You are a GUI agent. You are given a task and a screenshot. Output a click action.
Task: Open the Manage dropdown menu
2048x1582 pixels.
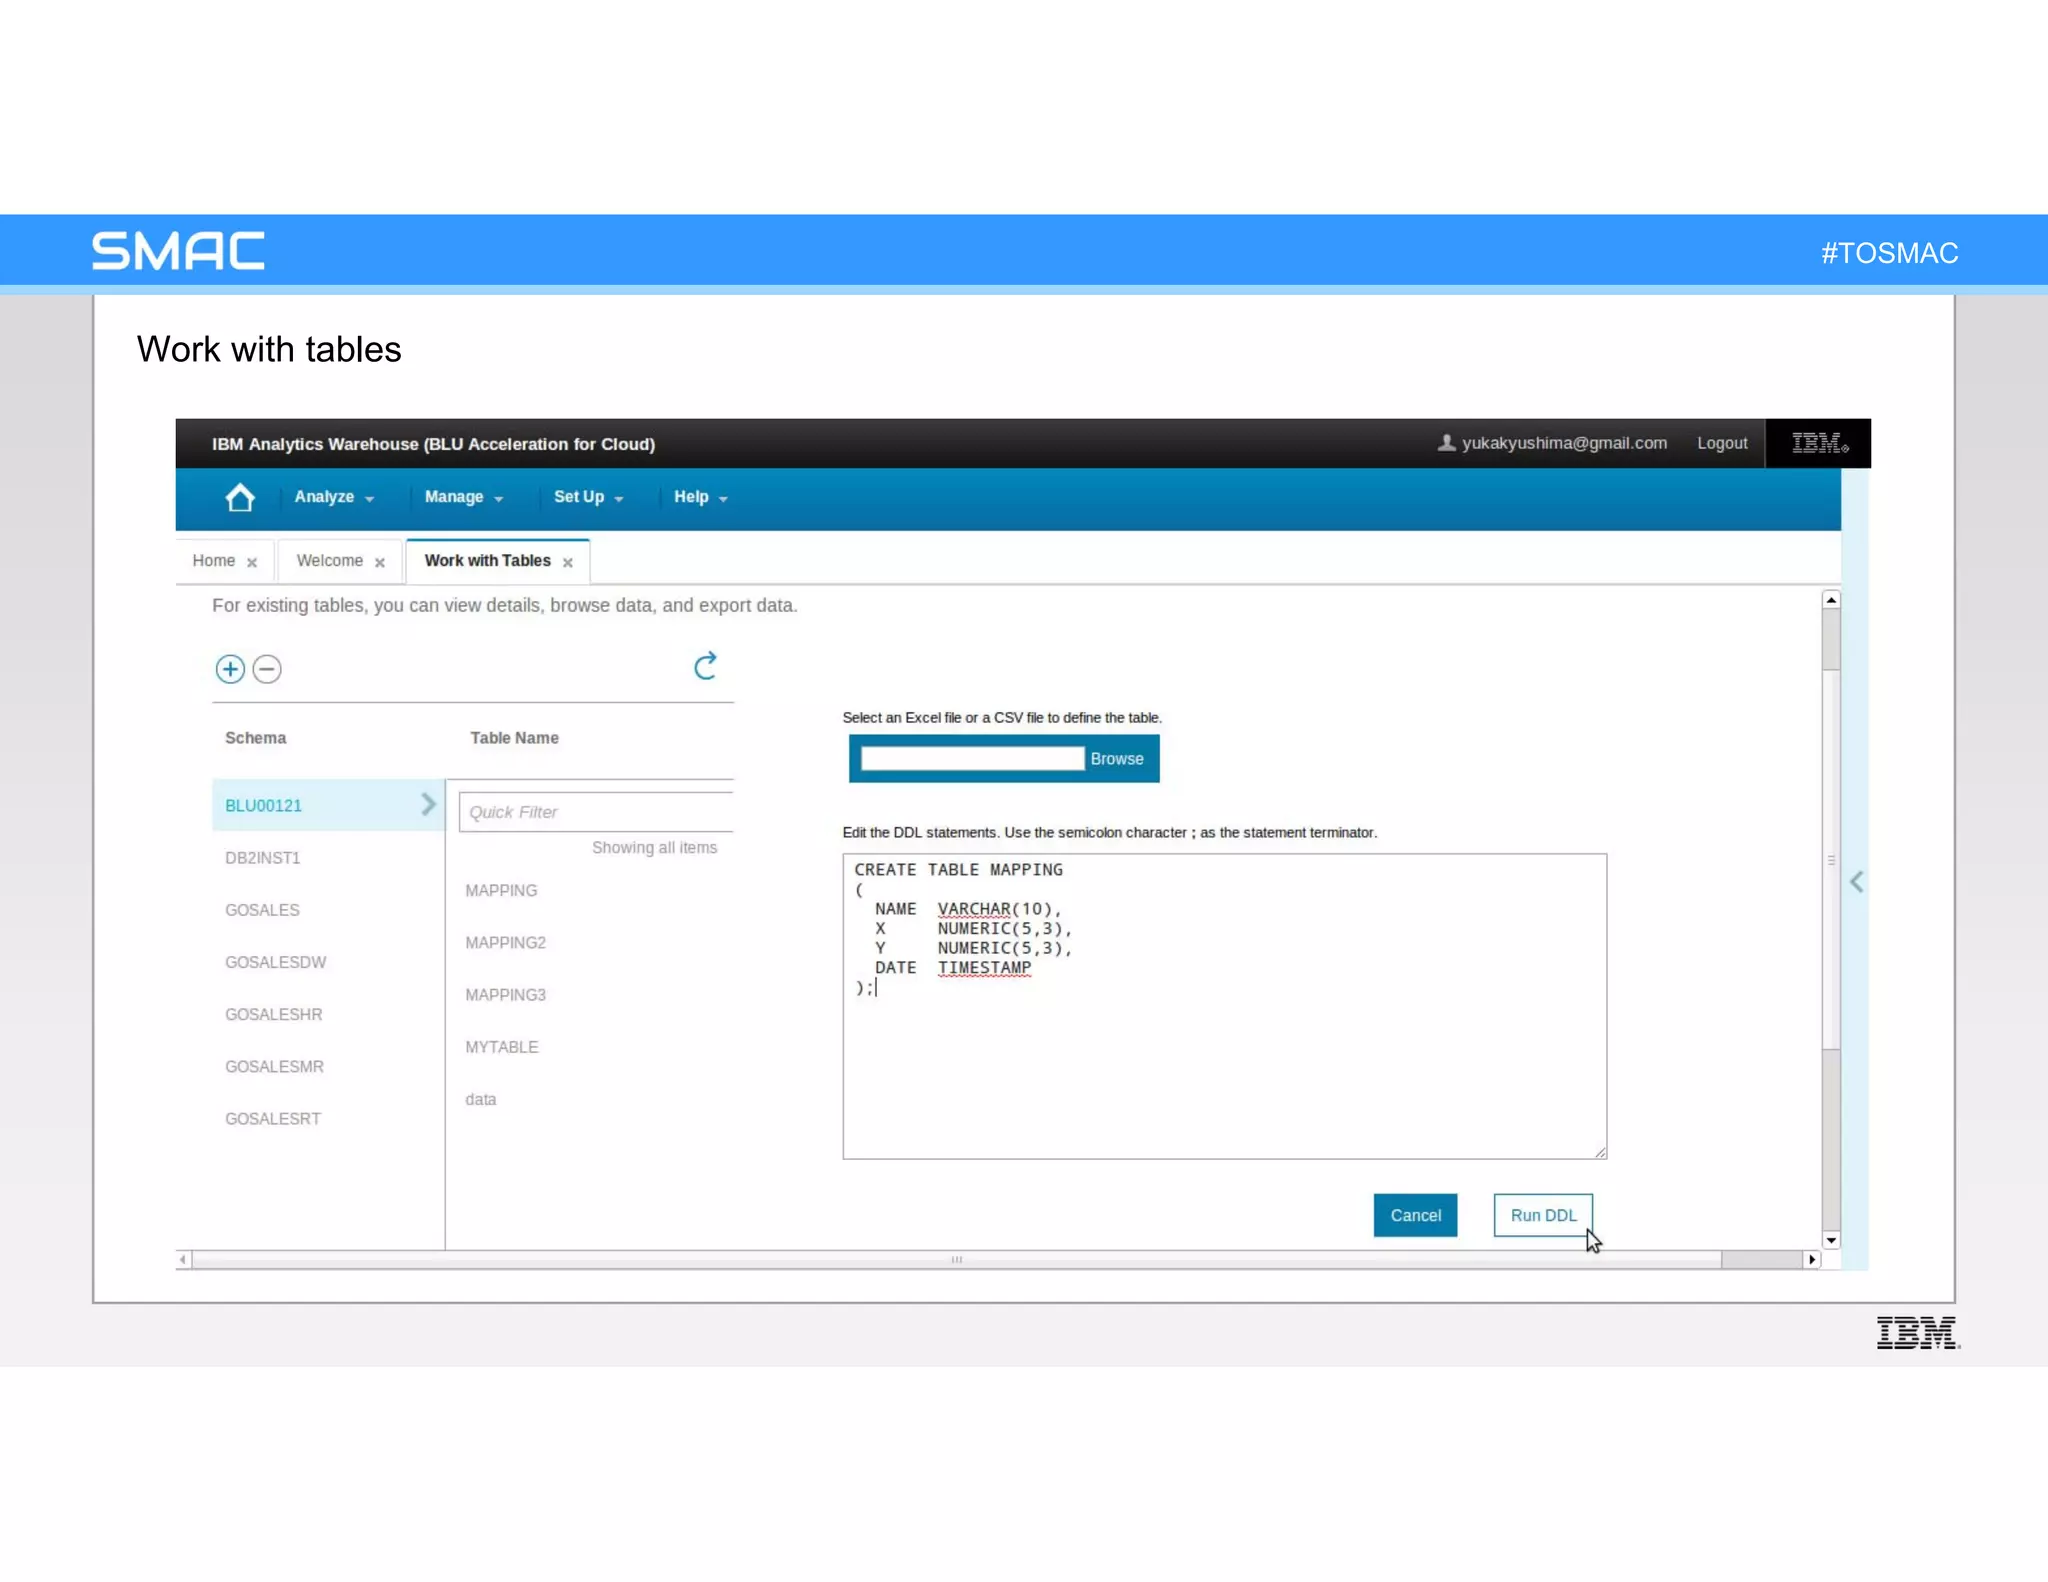[463, 497]
